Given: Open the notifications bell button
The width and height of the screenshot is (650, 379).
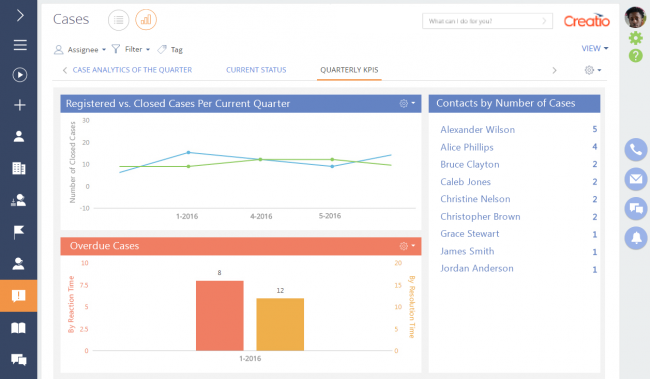Looking at the screenshot, I should (x=636, y=238).
